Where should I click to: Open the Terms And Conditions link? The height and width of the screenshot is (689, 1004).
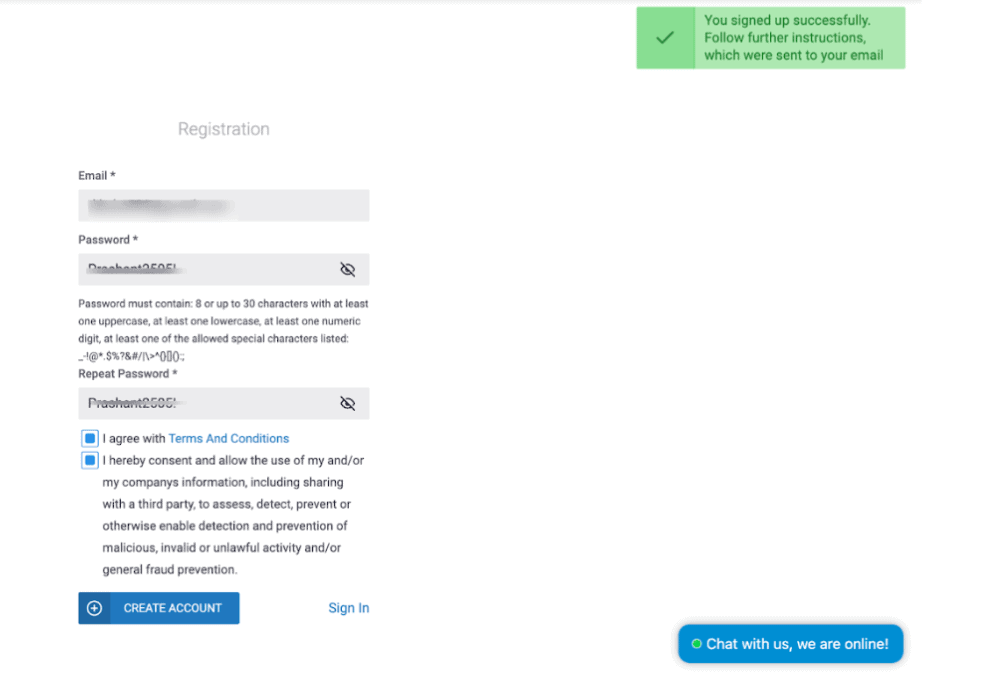coord(229,439)
